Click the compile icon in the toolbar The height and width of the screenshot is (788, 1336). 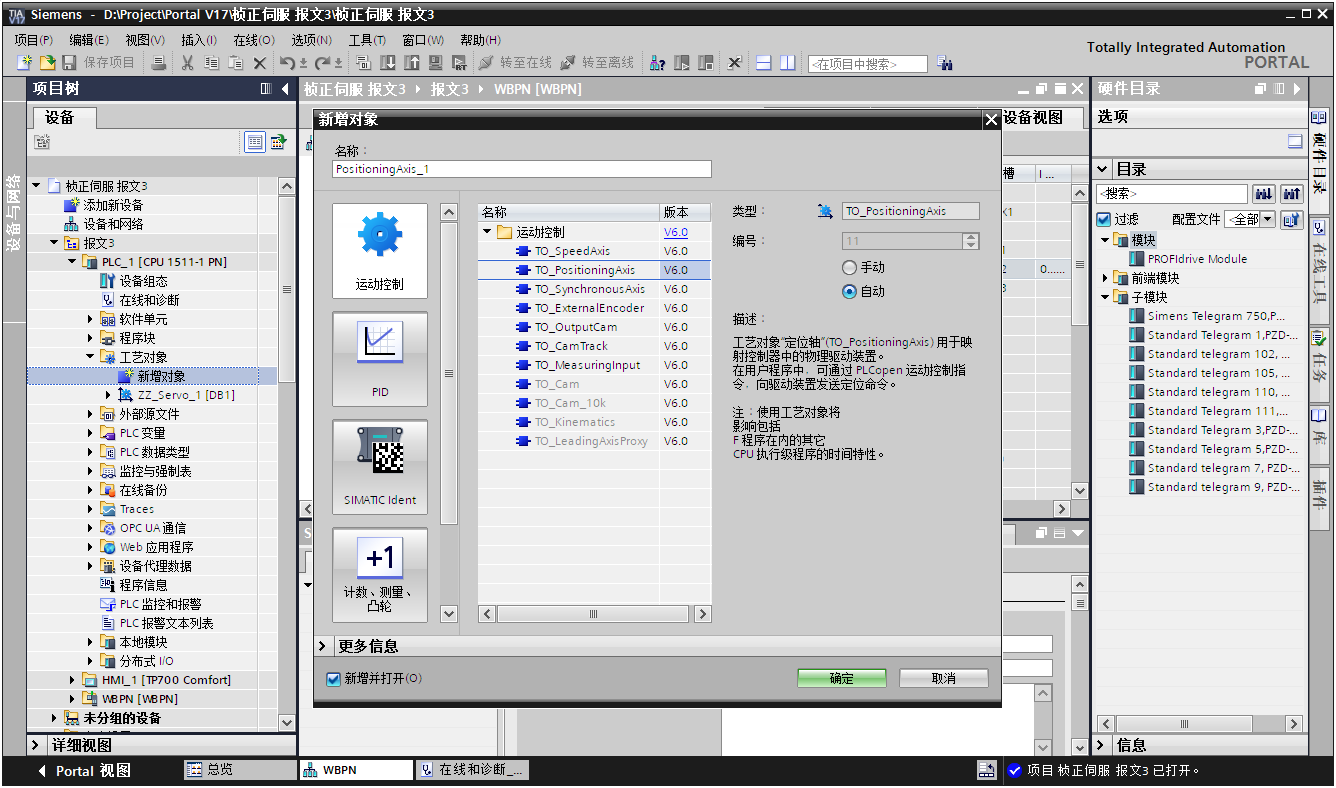(x=363, y=63)
